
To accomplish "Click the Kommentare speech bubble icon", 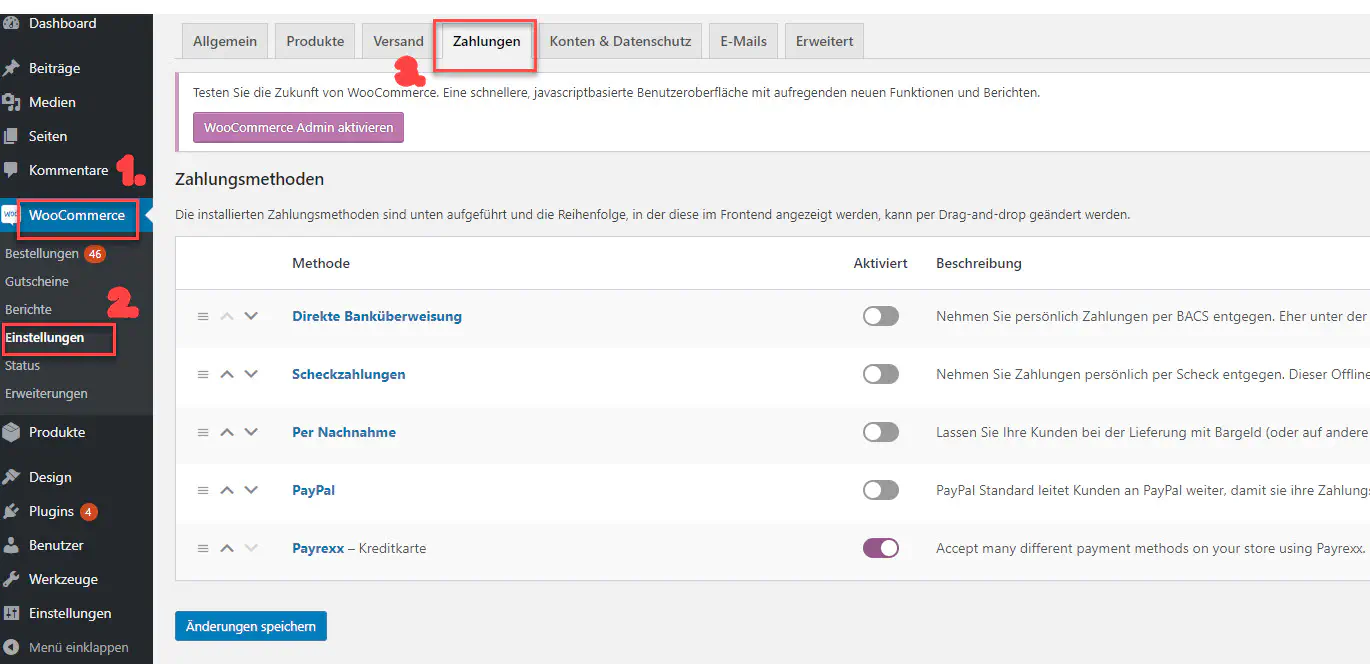I will pyautogui.click(x=12, y=170).
